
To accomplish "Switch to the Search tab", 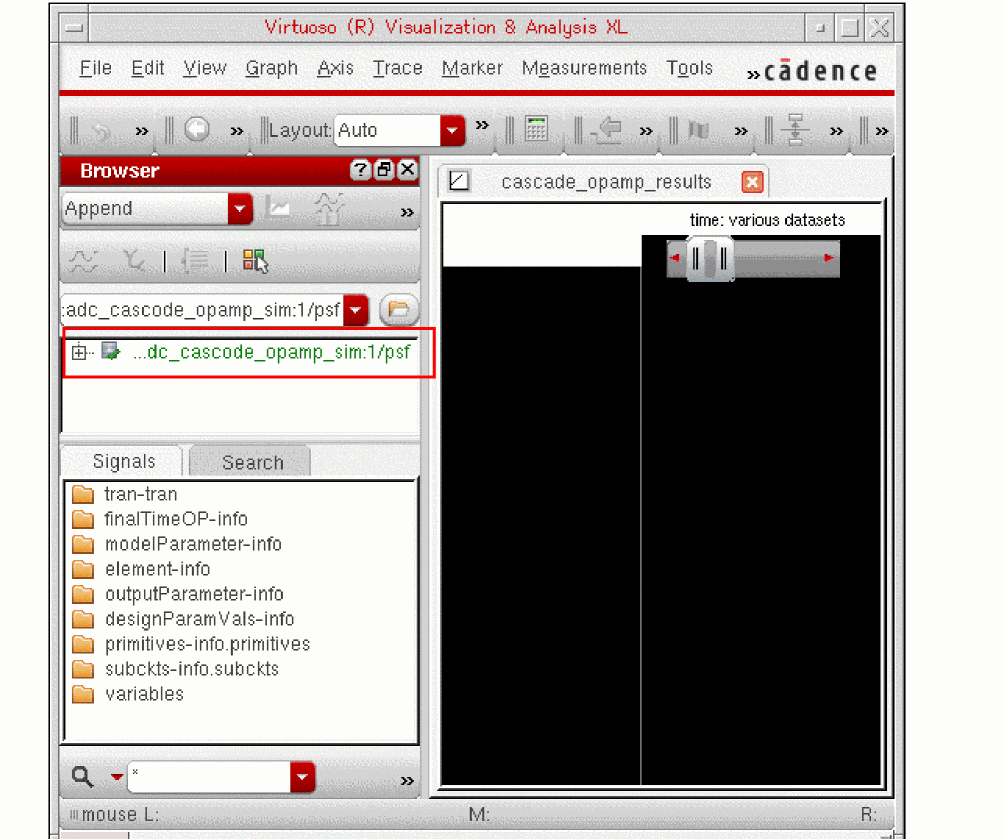I will pyautogui.click(x=252, y=462).
